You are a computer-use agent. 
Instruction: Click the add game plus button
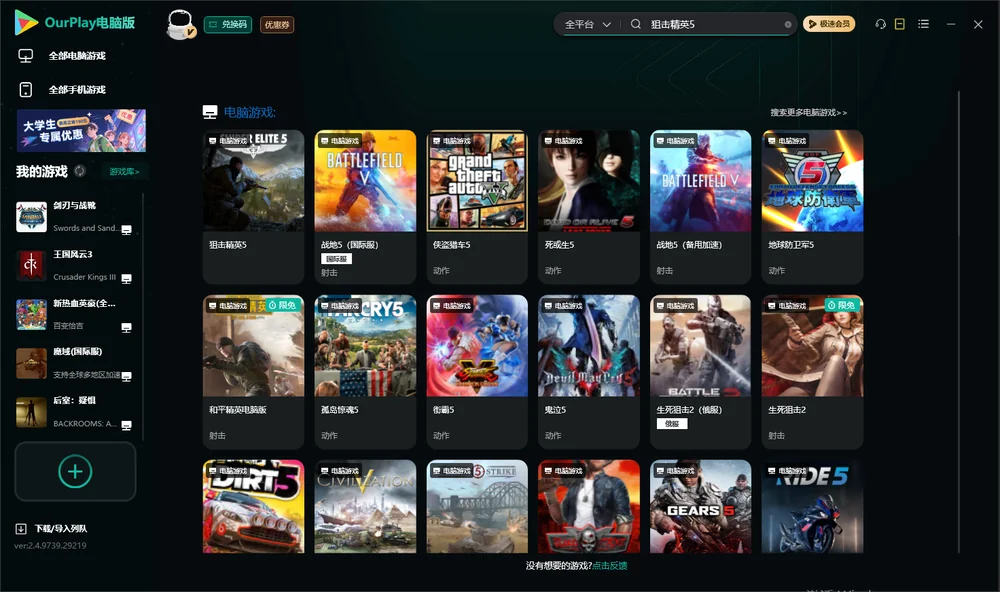pyautogui.click(x=75, y=471)
